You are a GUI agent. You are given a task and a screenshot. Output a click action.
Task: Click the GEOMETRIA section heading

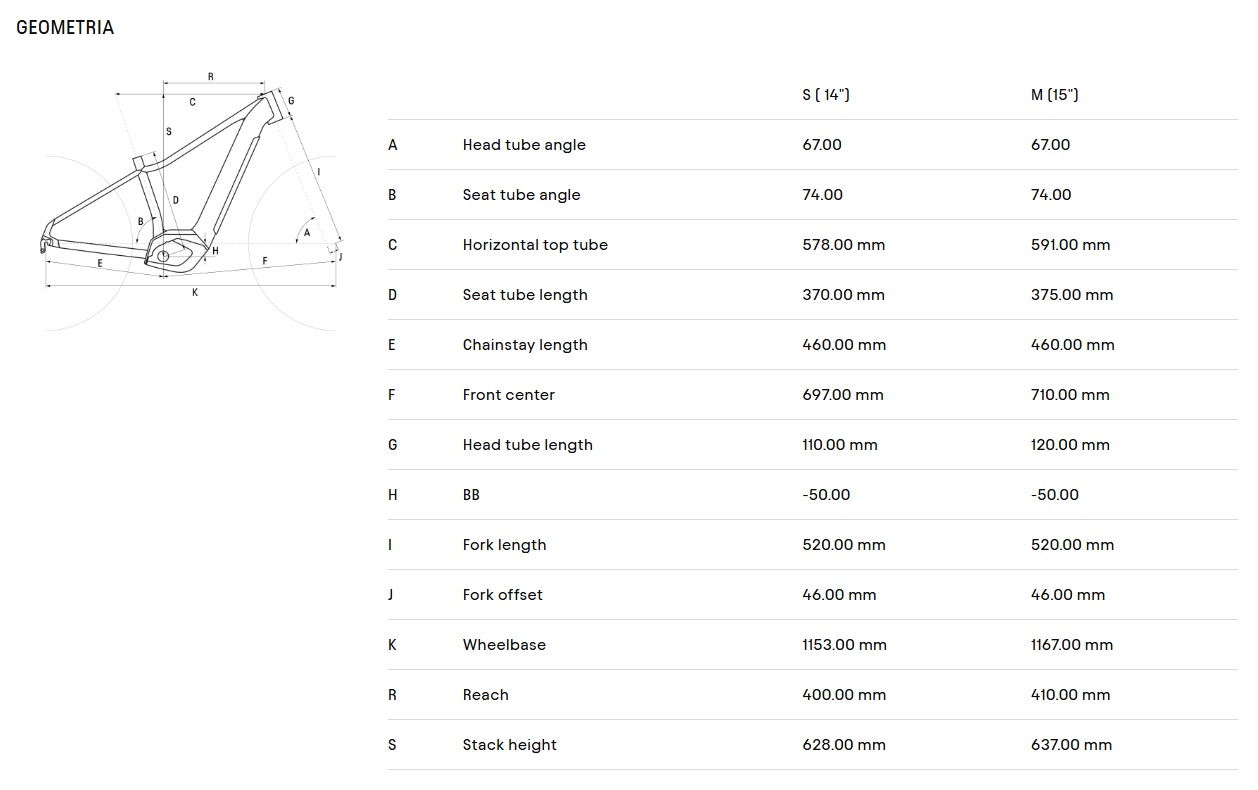coord(65,28)
